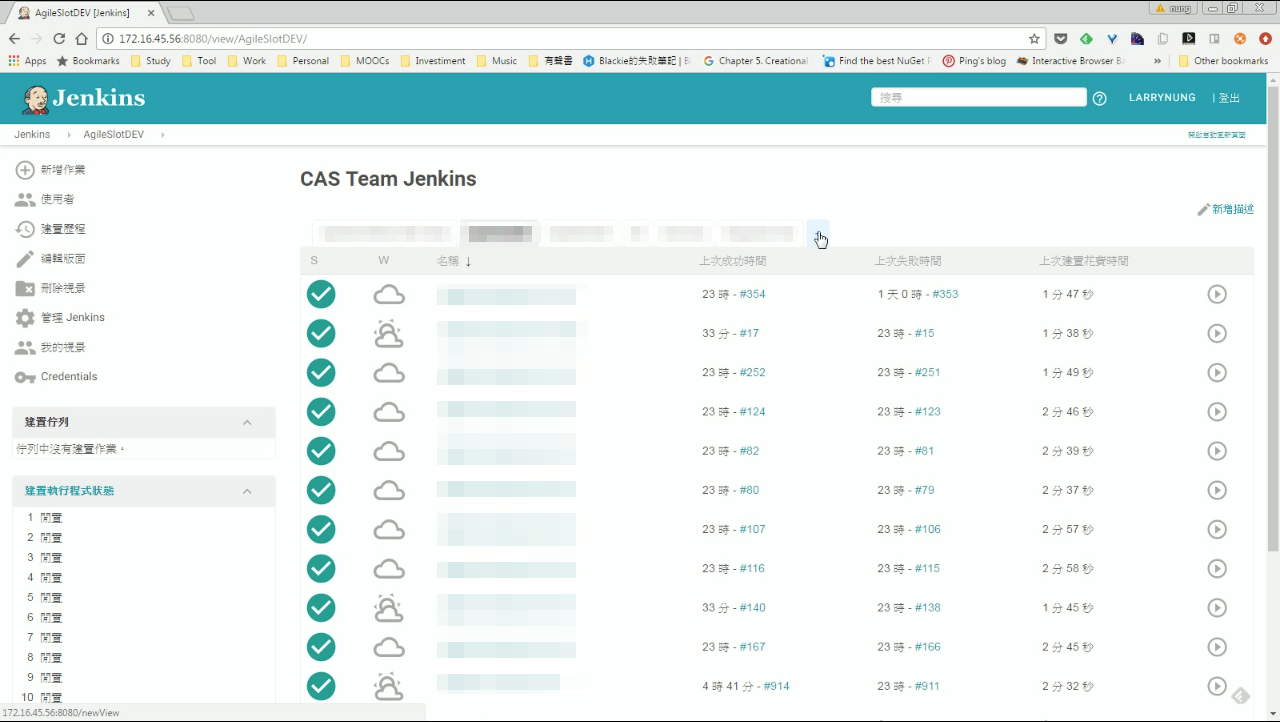Click the 新增作業 plus icon
Screen dimensions: 1280x722
[25, 170]
